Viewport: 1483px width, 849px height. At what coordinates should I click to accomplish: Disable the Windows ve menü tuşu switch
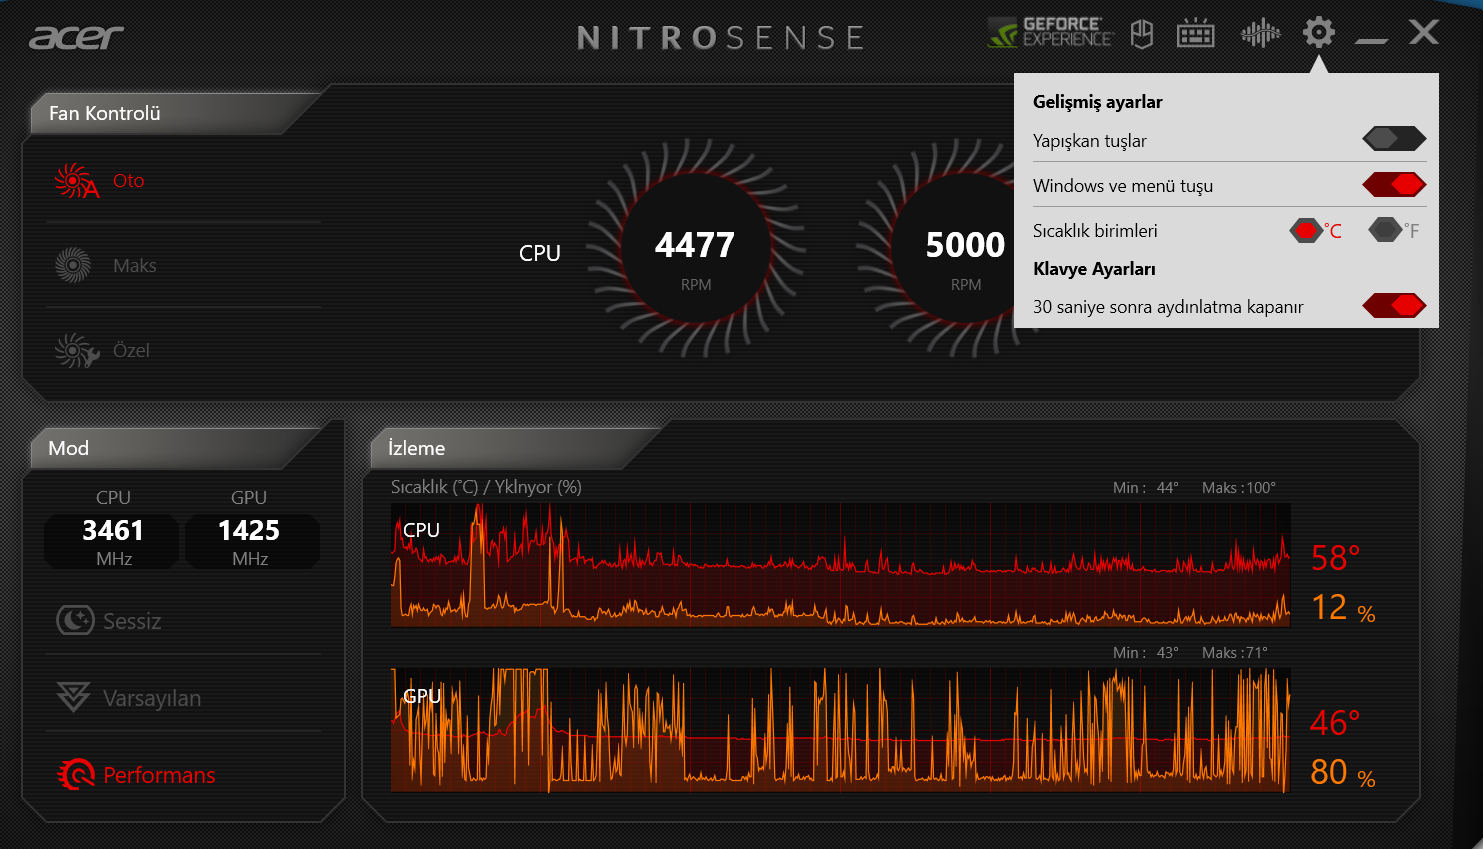pos(1394,184)
